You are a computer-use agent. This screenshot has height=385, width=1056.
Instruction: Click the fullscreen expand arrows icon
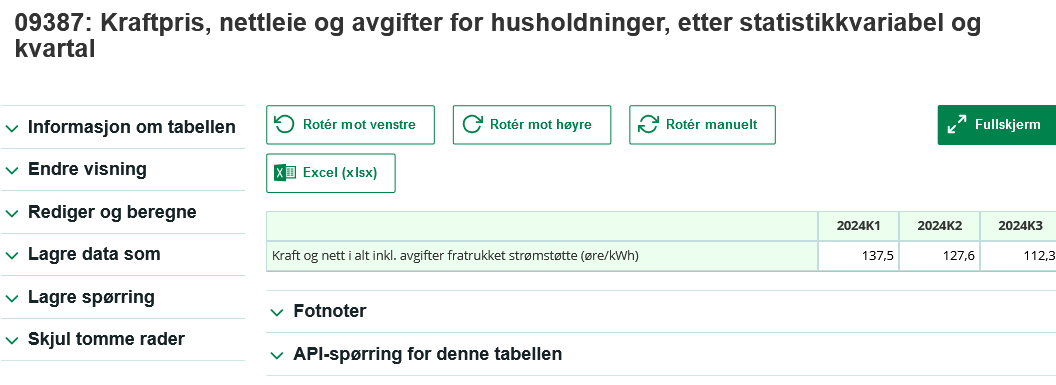[x=956, y=125]
